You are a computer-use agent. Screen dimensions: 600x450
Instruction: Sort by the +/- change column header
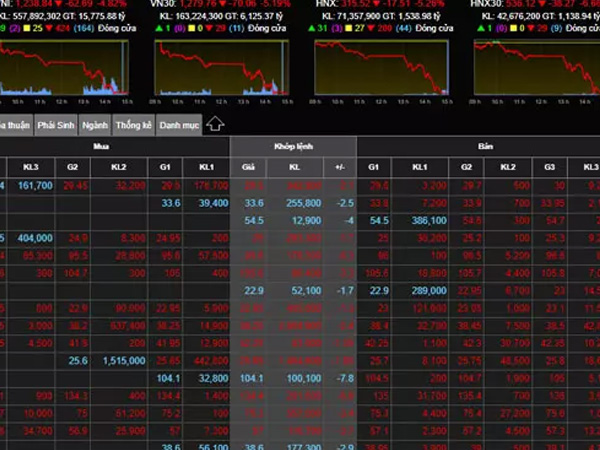tap(340, 166)
